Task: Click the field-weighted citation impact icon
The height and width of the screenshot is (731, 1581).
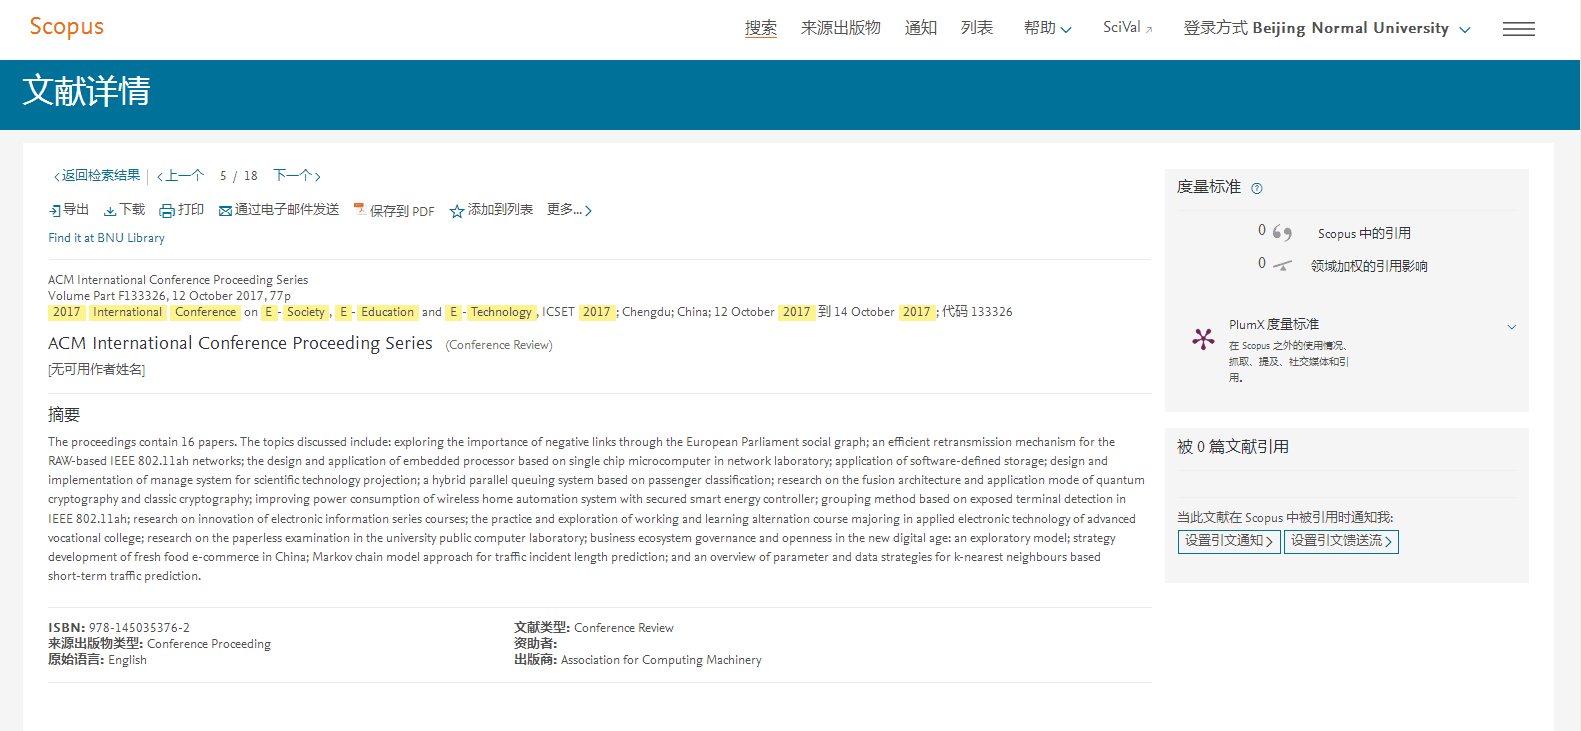Action: [x=1282, y=266]
